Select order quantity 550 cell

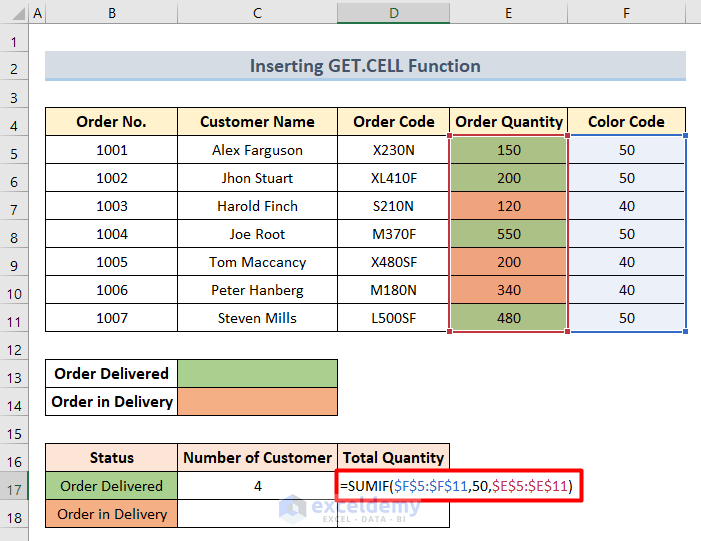point(508,234)
